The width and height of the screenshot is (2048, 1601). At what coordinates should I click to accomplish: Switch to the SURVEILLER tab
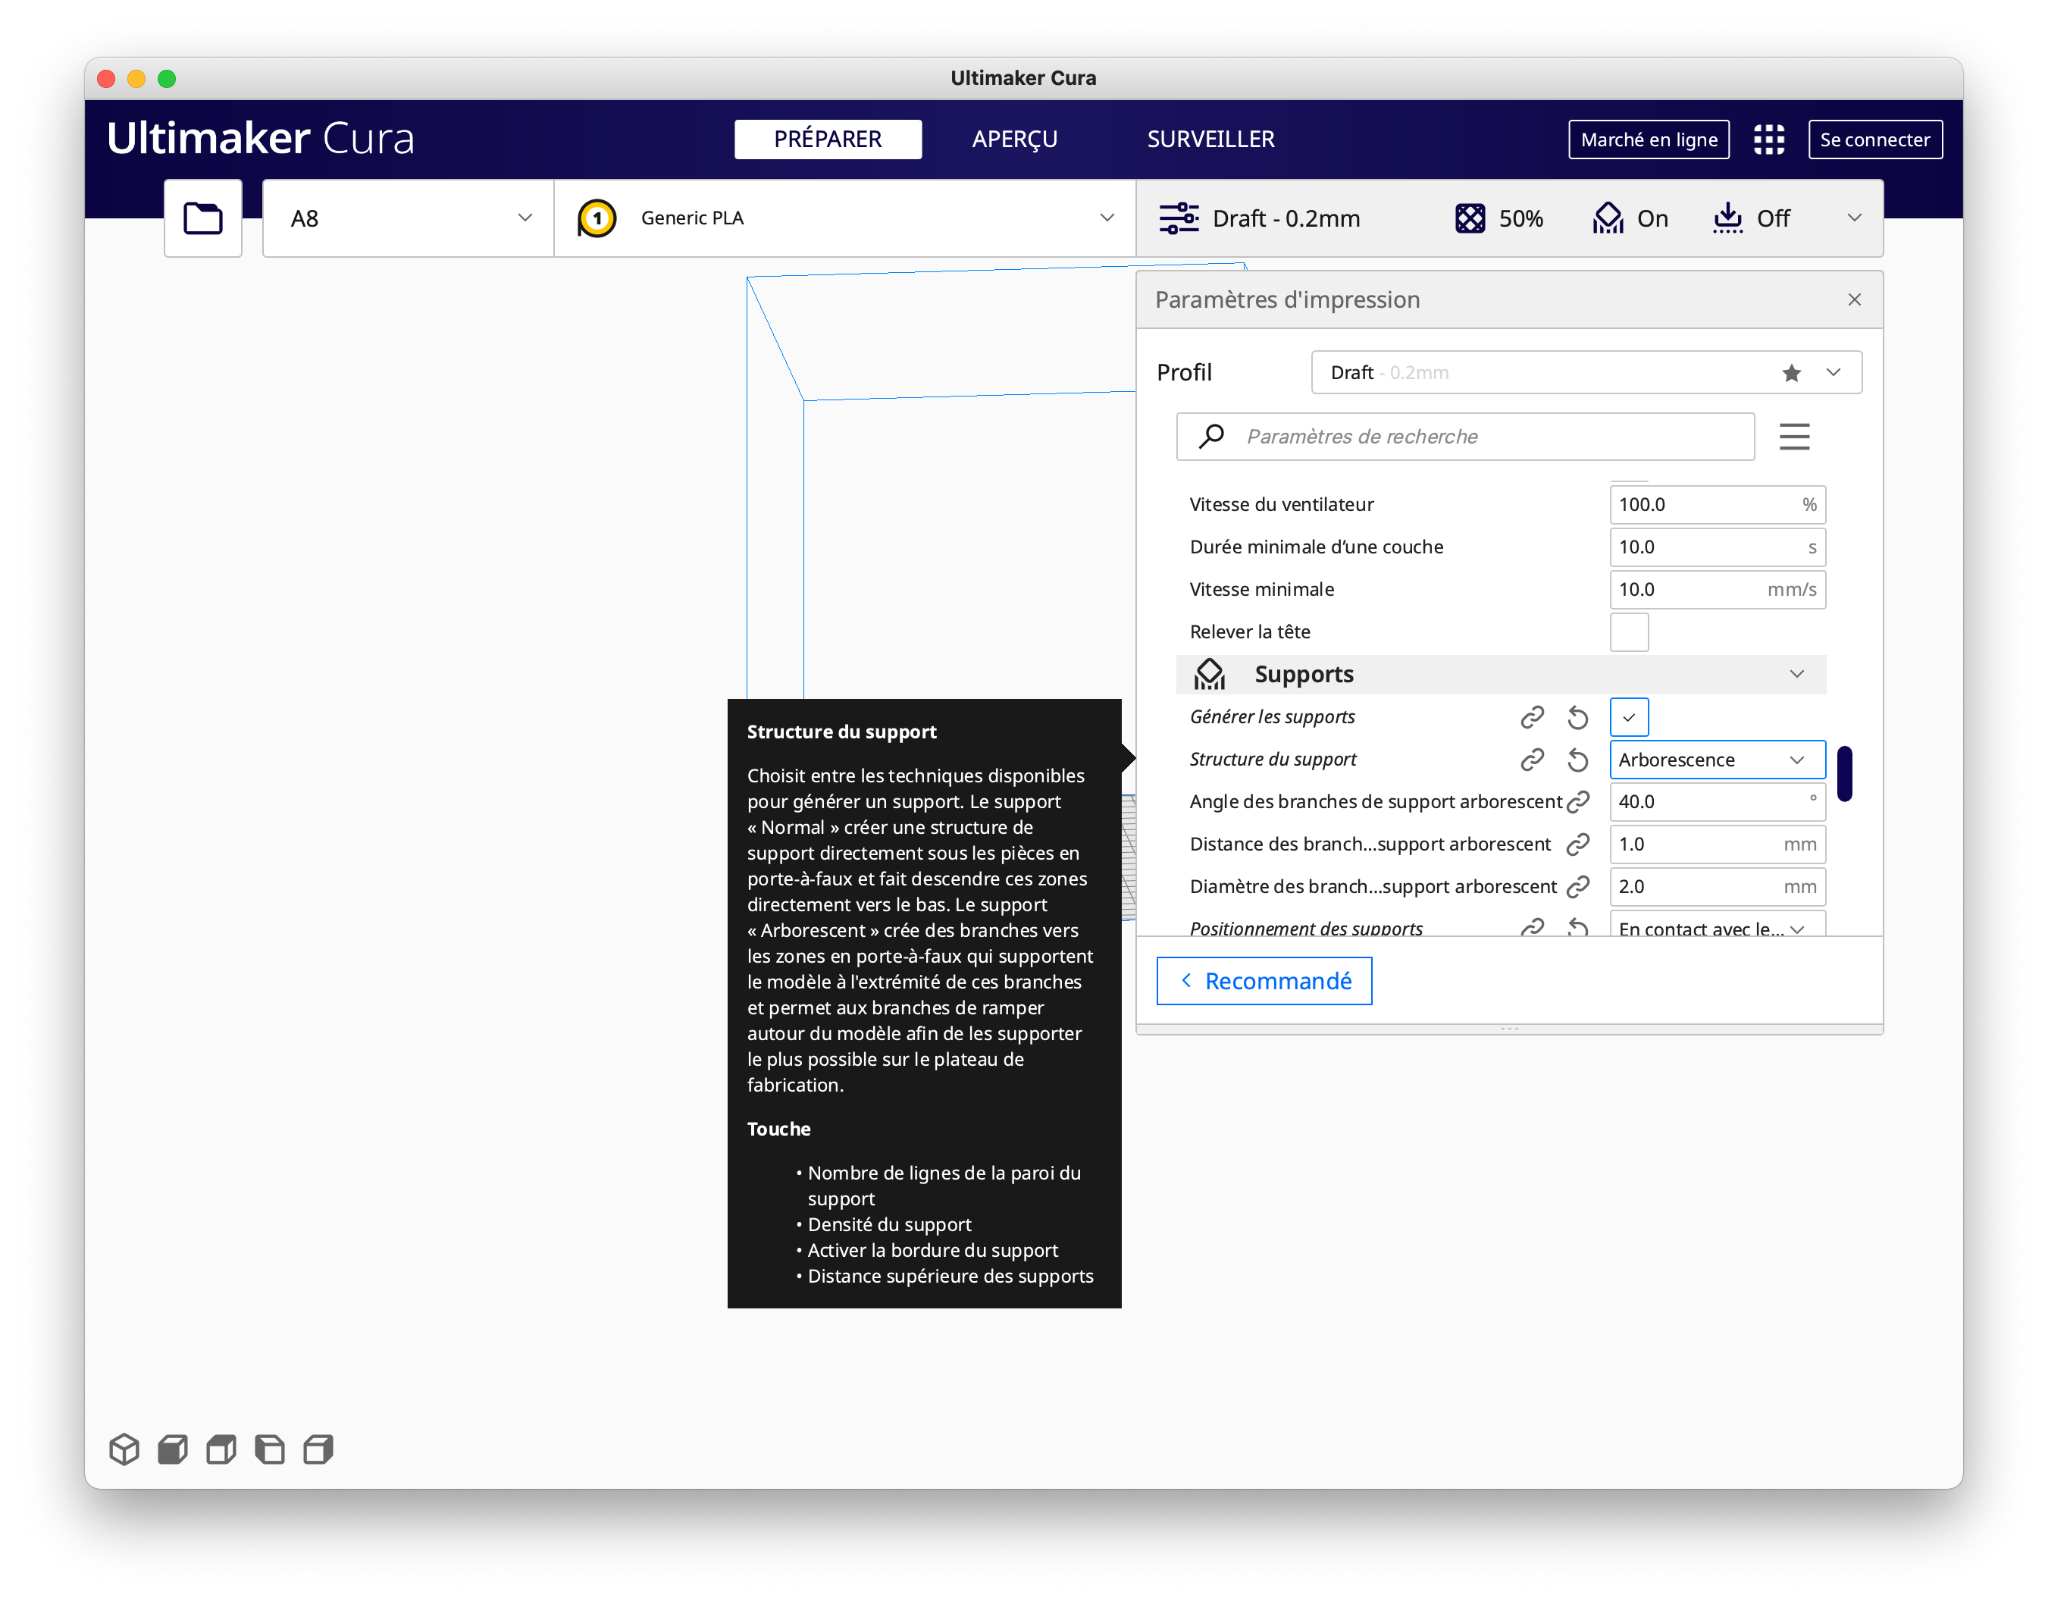pos(1210,139)
